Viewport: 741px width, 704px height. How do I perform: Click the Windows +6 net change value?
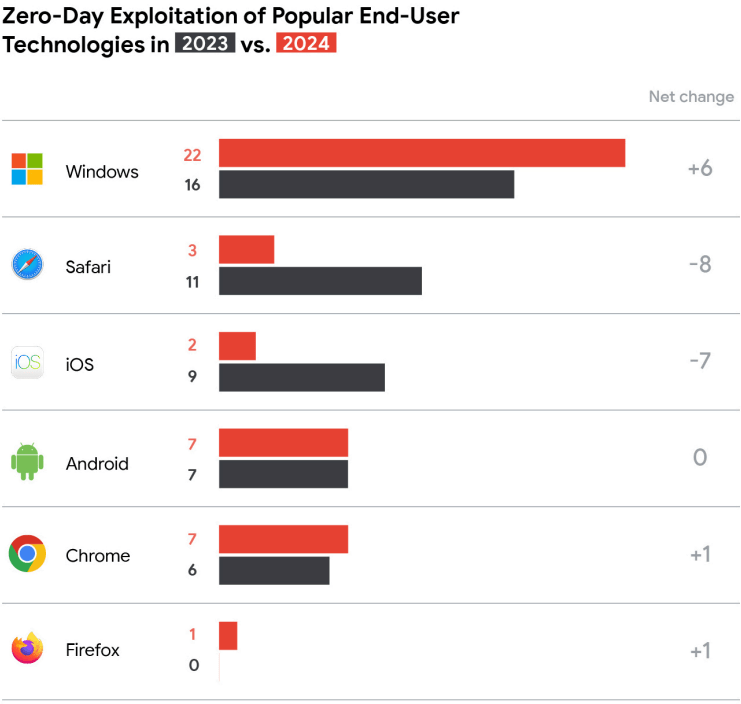point(700,168)
